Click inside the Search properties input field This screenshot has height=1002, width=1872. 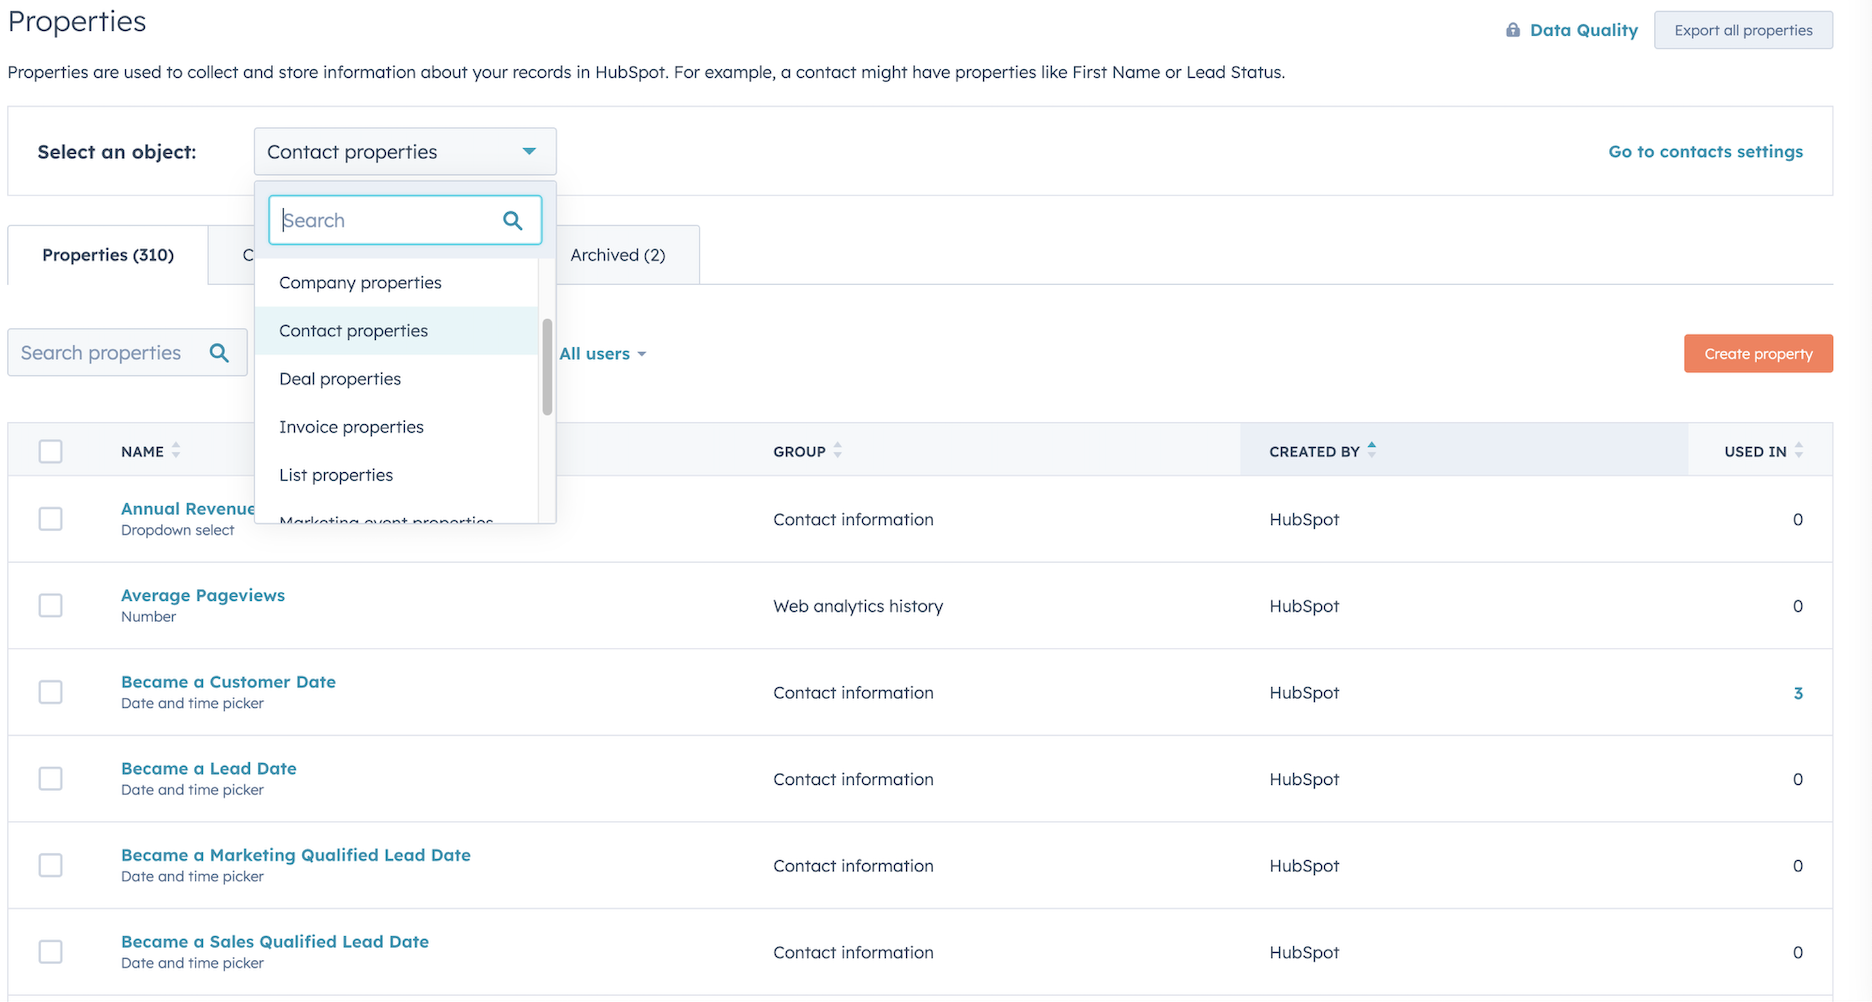[x=110, y=352]
